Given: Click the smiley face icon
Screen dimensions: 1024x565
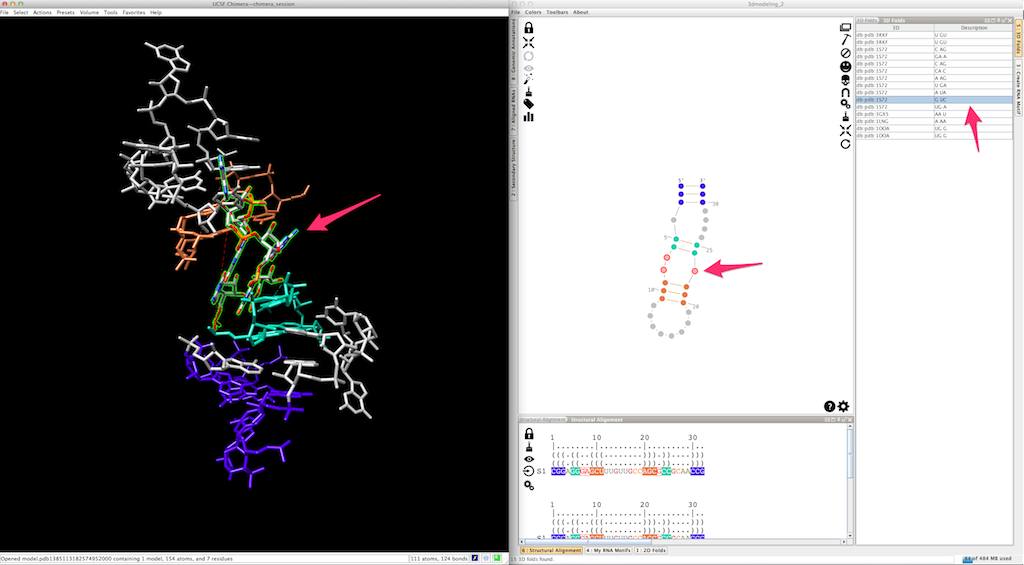Looking at the screenshot, I should click(x=845, y=67).
